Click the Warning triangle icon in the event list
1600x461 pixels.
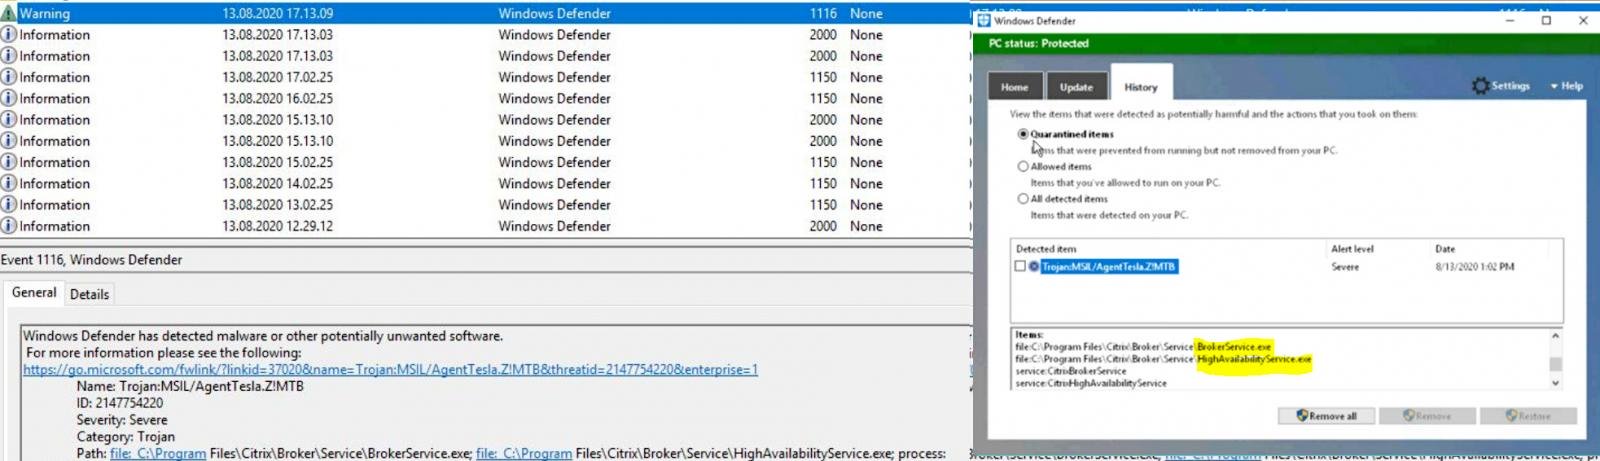pyautogui.click(x=9, y=13)
